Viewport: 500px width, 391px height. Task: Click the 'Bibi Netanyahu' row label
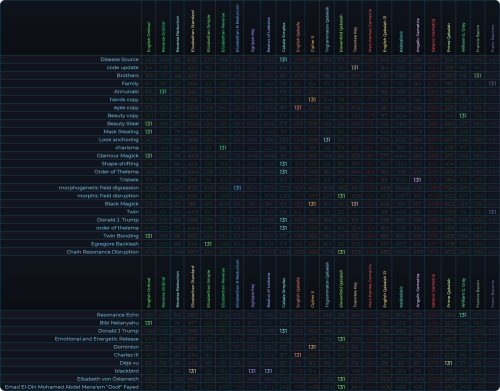(119, 323)
